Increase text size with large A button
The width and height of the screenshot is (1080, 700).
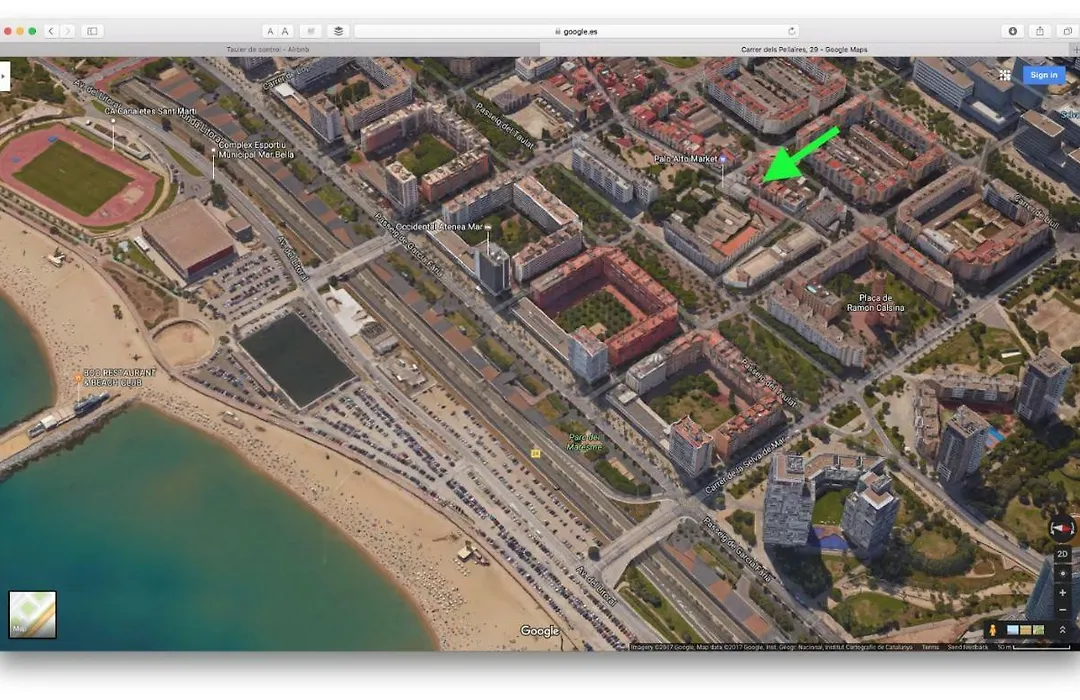284,31
